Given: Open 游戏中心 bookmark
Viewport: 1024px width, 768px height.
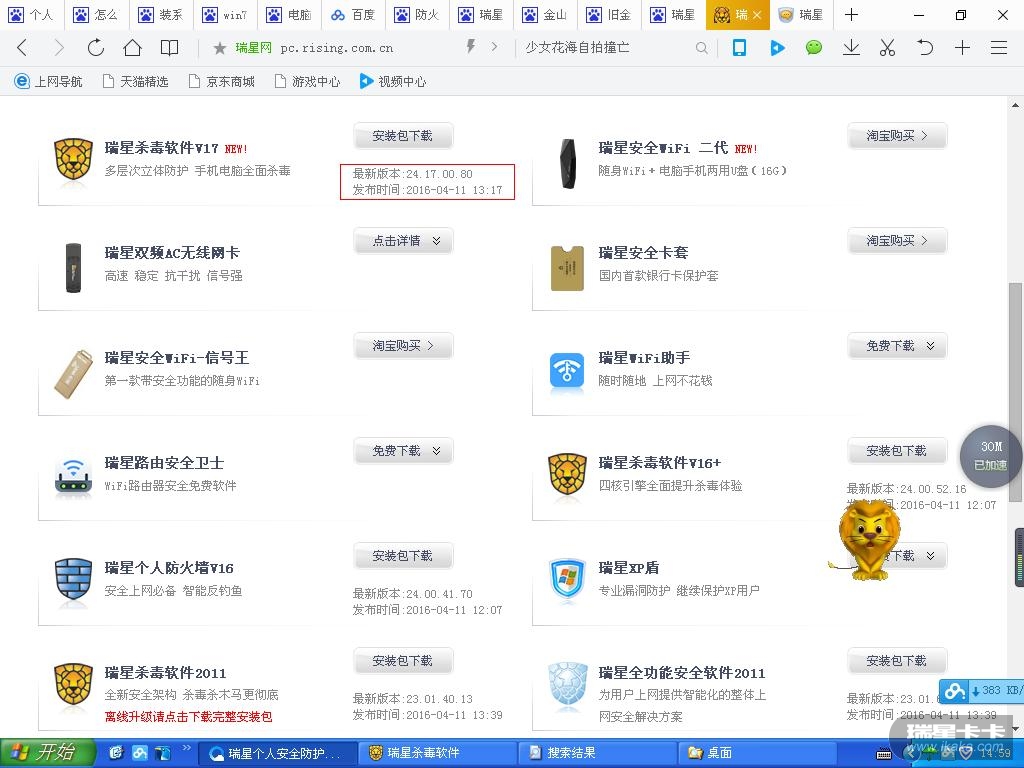Looking at the screenshot, I should coord(308,82).
